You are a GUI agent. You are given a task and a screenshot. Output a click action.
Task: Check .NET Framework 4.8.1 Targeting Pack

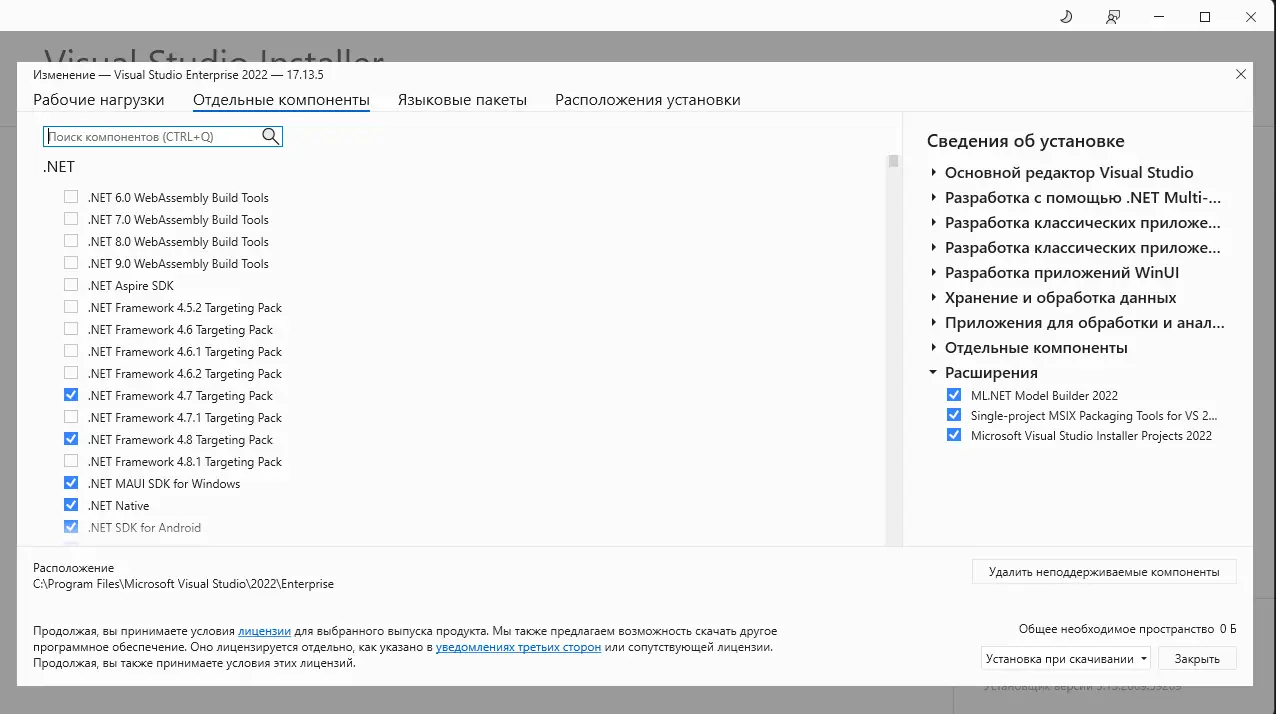[71, 461]
